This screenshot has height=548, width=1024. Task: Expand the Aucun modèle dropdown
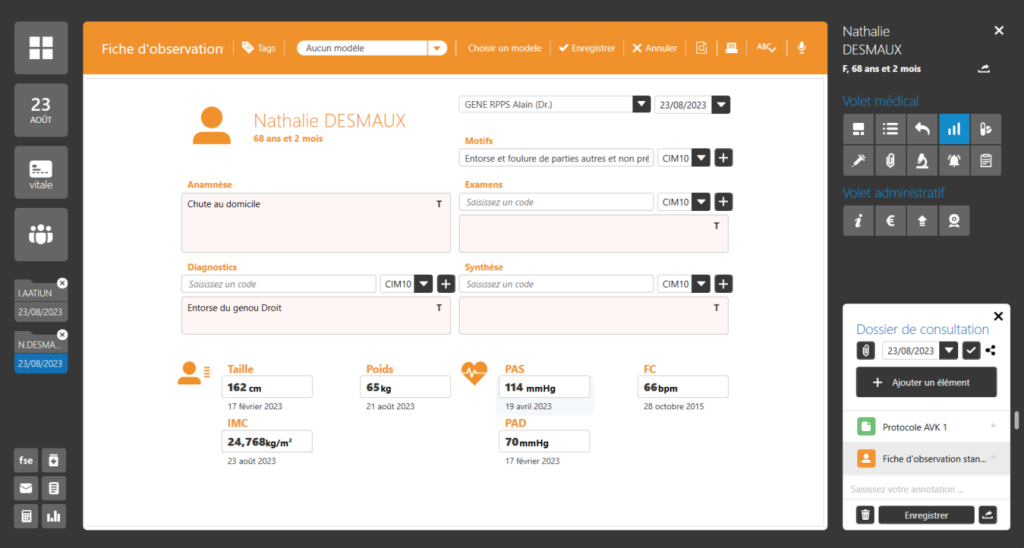click(436, 48)
